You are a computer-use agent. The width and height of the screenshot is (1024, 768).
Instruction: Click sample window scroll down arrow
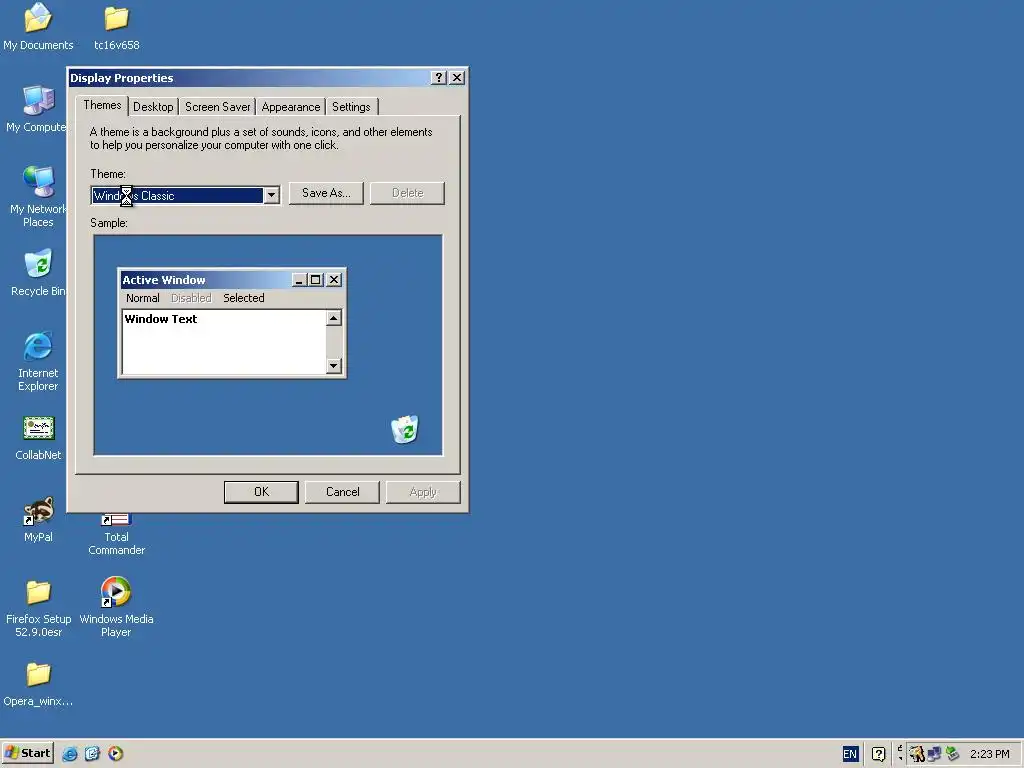334,366
